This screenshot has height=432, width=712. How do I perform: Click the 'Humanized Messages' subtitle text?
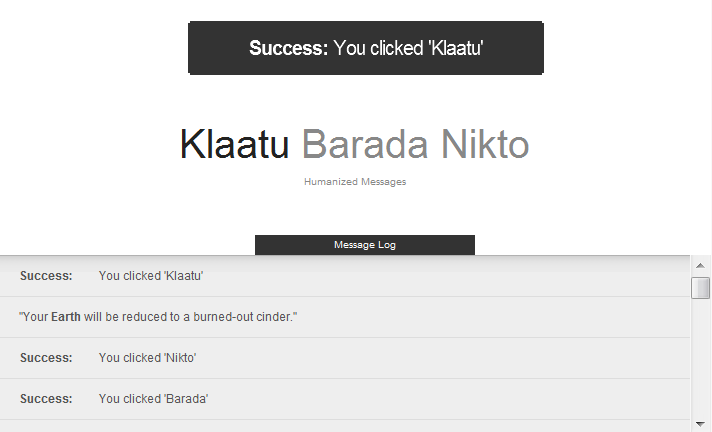355,182
